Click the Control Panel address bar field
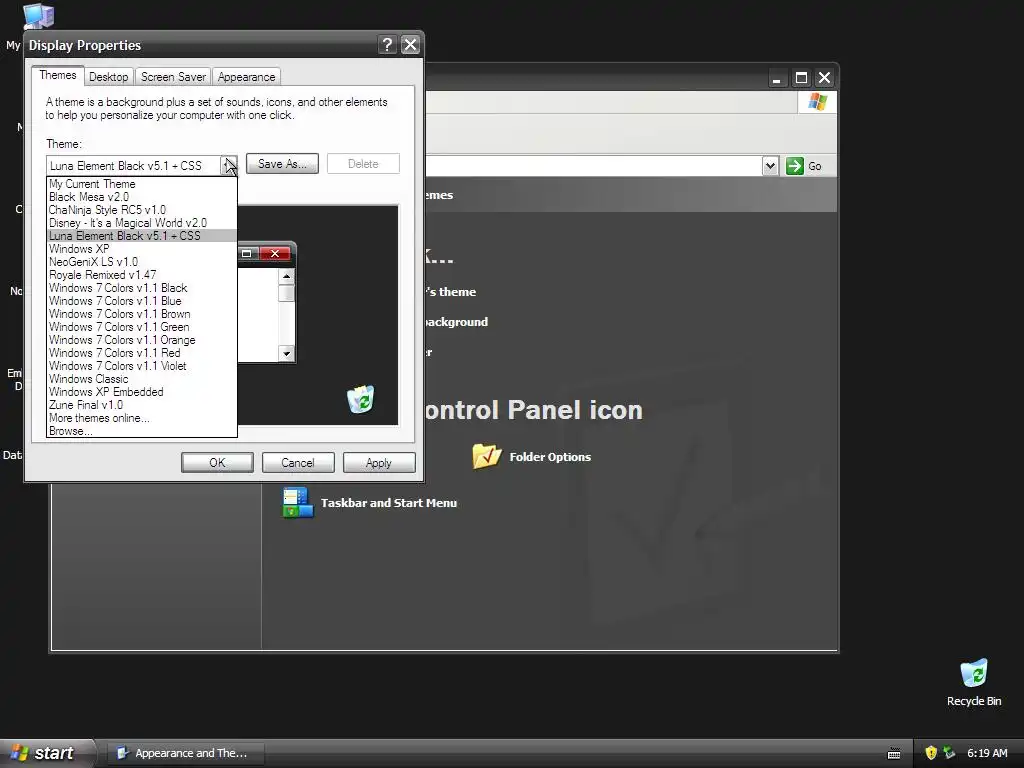1024x768 pixels. click(x=593, y=166)
